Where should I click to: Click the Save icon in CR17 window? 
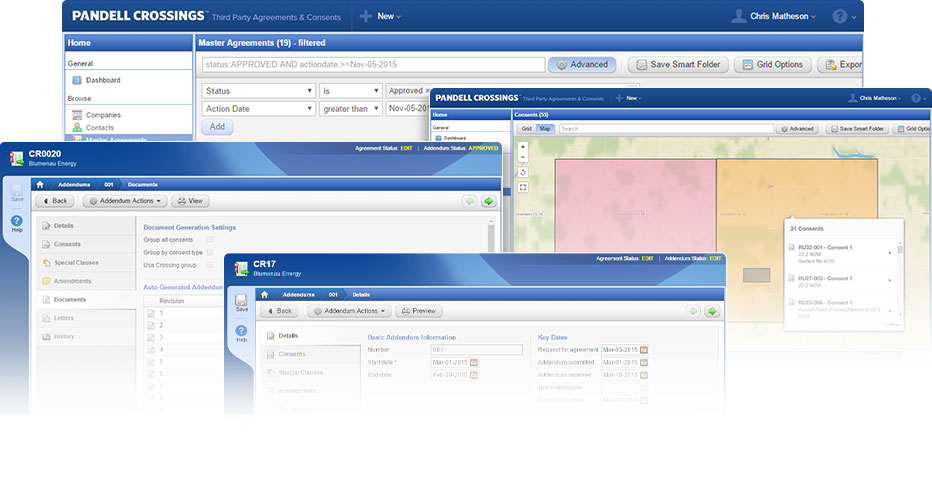point(241,303)
